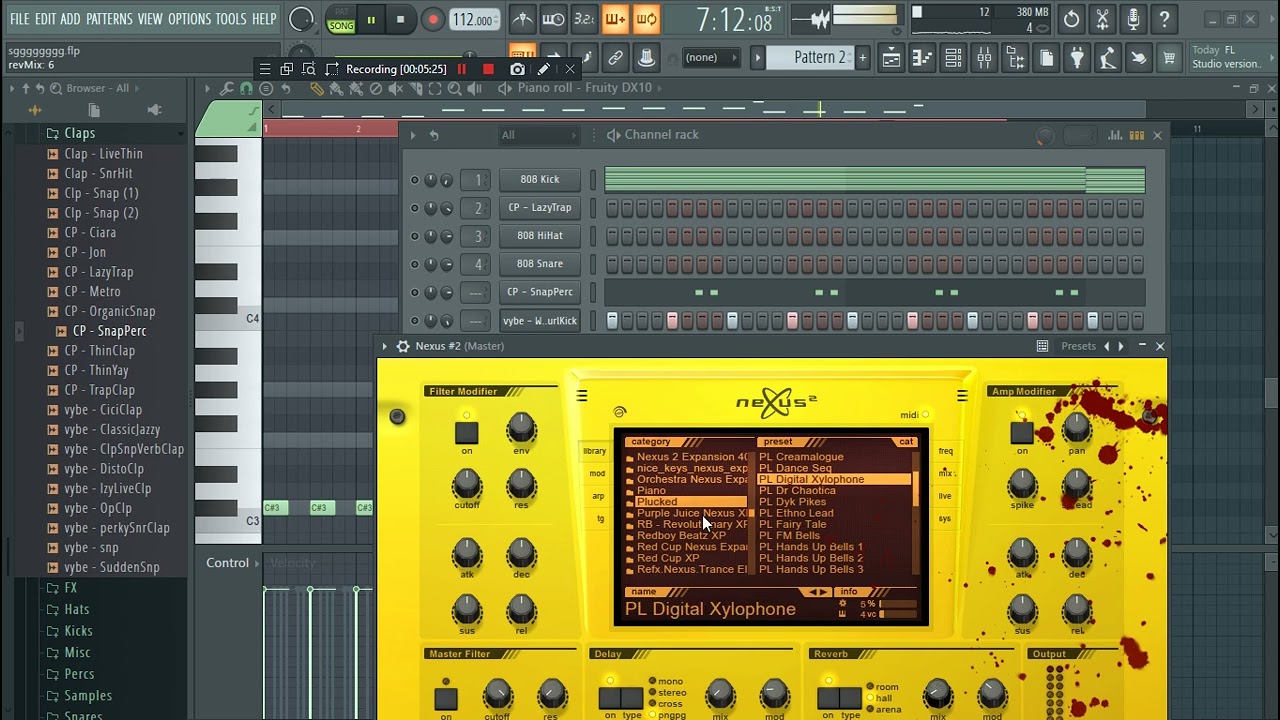Mute the 808 HiHat channel LED

[x=414, y=236]
